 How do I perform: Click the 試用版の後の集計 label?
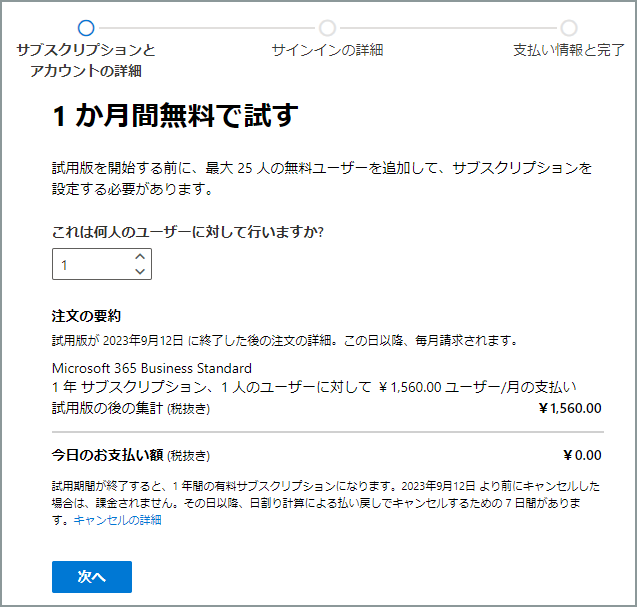108,408
